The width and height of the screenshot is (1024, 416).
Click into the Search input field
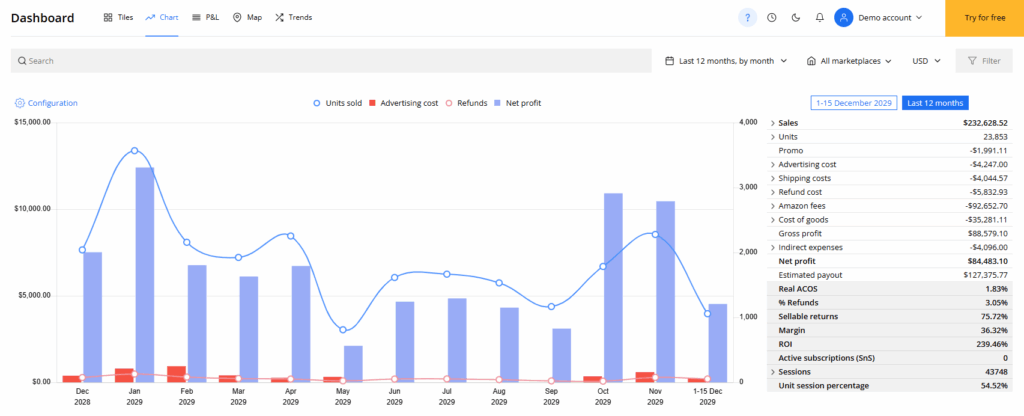(x=330, y=61)
